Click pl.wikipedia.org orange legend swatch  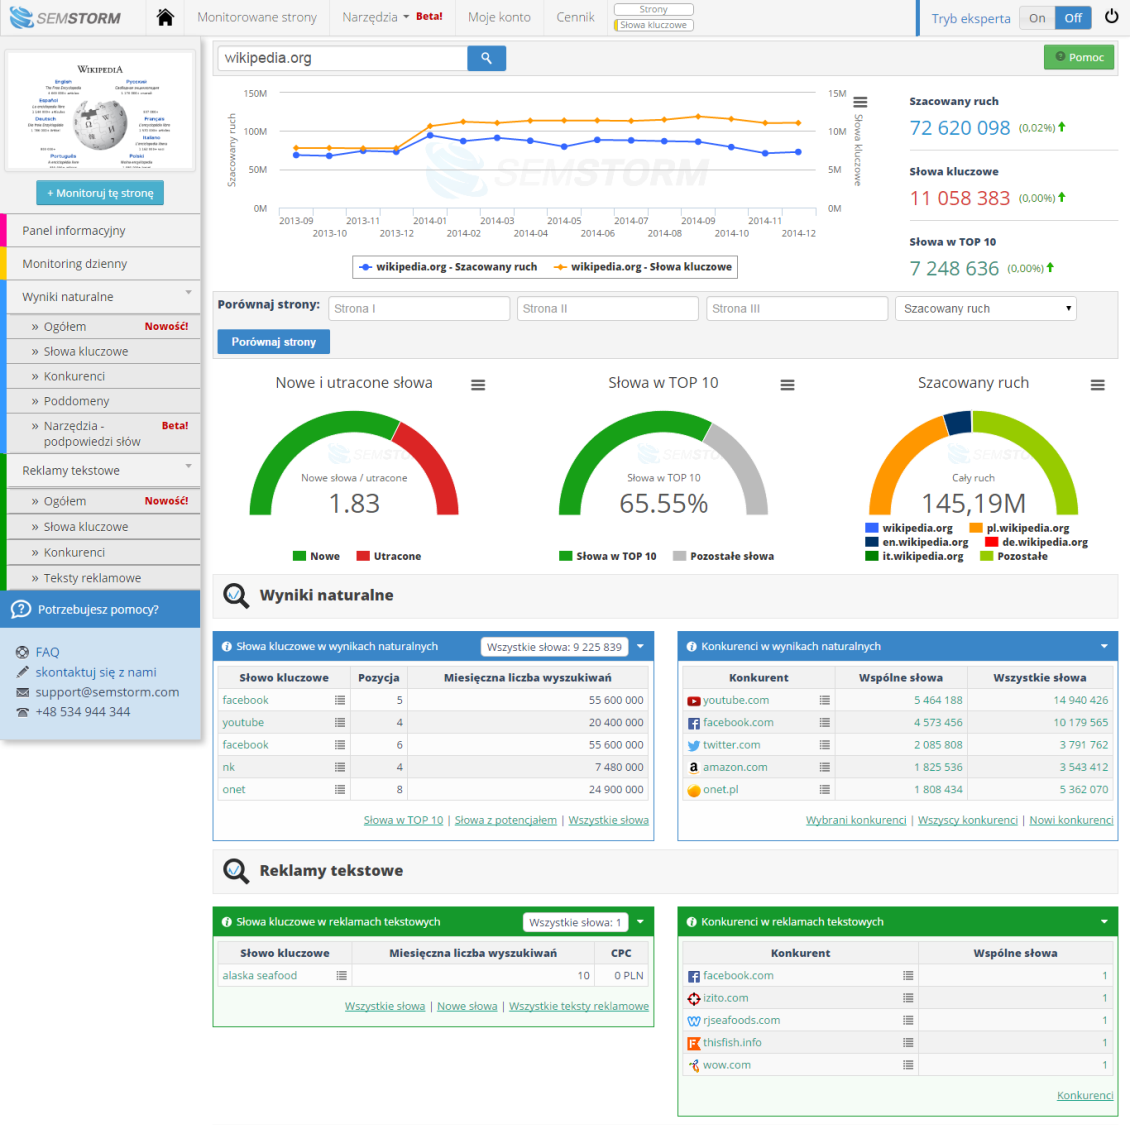(976, 528)
